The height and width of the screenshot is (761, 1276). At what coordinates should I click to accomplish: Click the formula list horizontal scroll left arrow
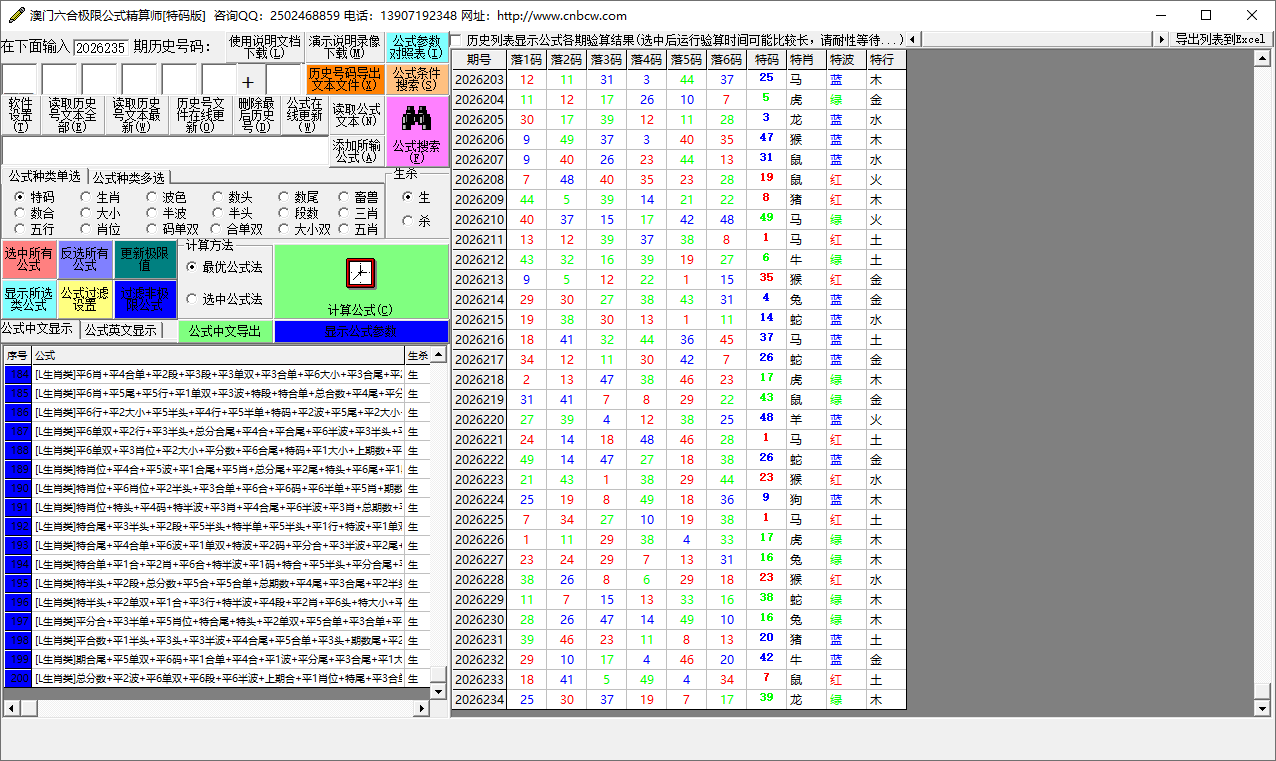click(10, 708)
